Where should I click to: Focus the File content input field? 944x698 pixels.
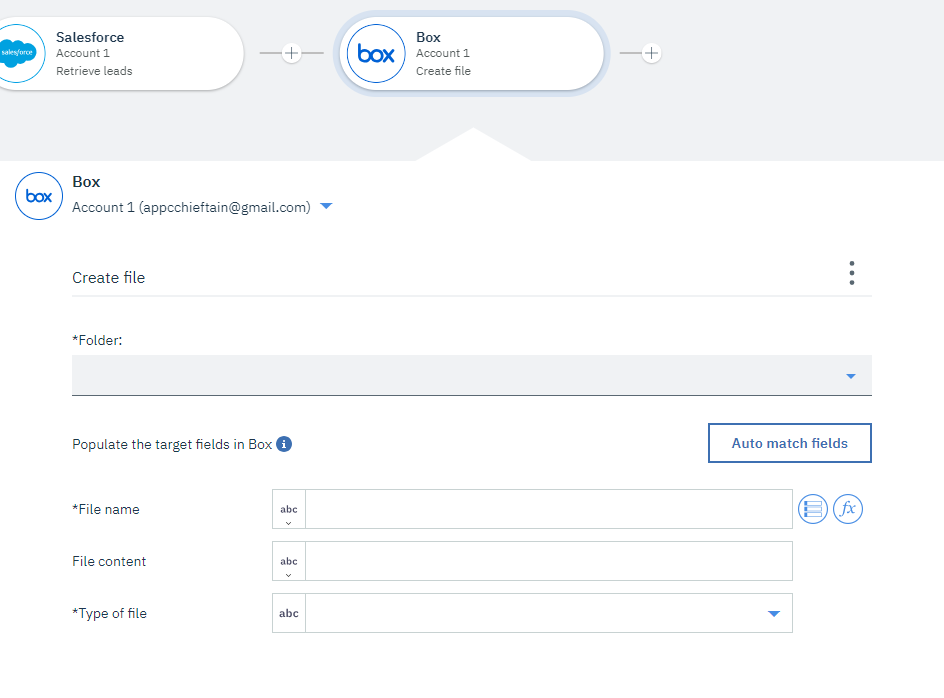(x=548, y=561)
